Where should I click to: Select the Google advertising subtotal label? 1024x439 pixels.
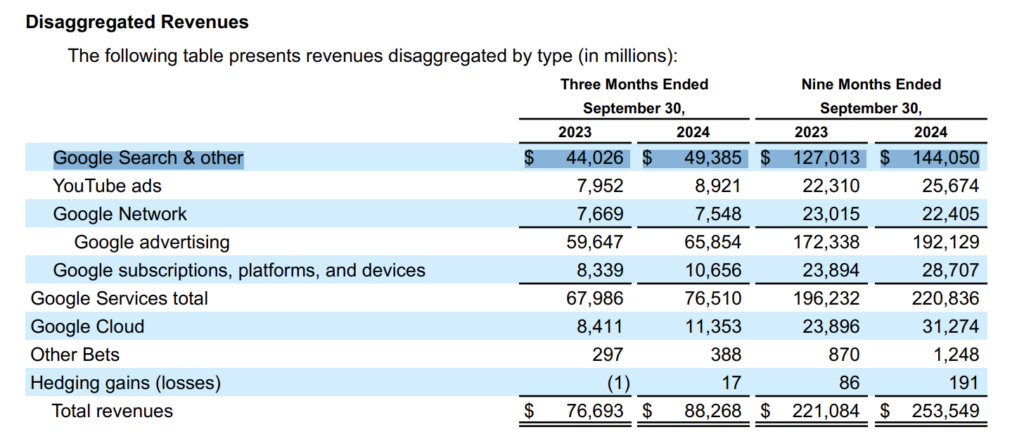click(x=152, y=242)
